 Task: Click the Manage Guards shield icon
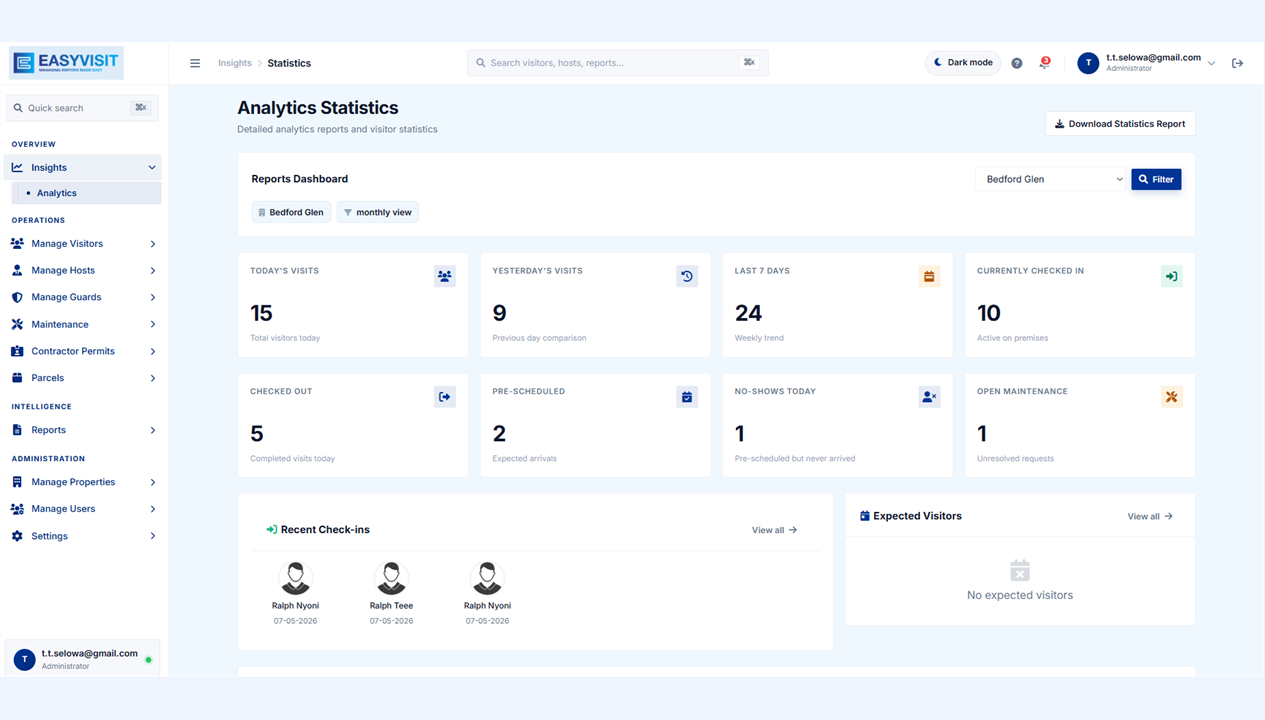click(x=17, y=297)
